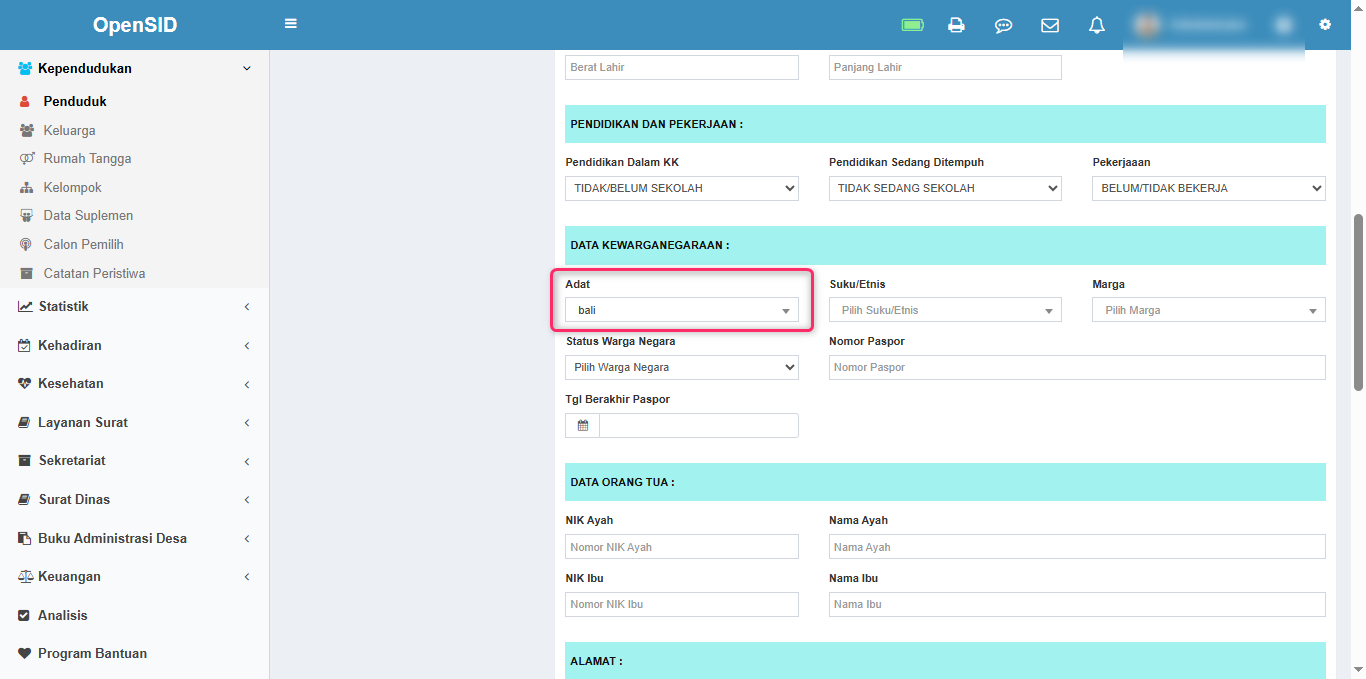Click the Data Suplemen icon
This screenshot has height=679, width=1366.
(x=26, y=216)
